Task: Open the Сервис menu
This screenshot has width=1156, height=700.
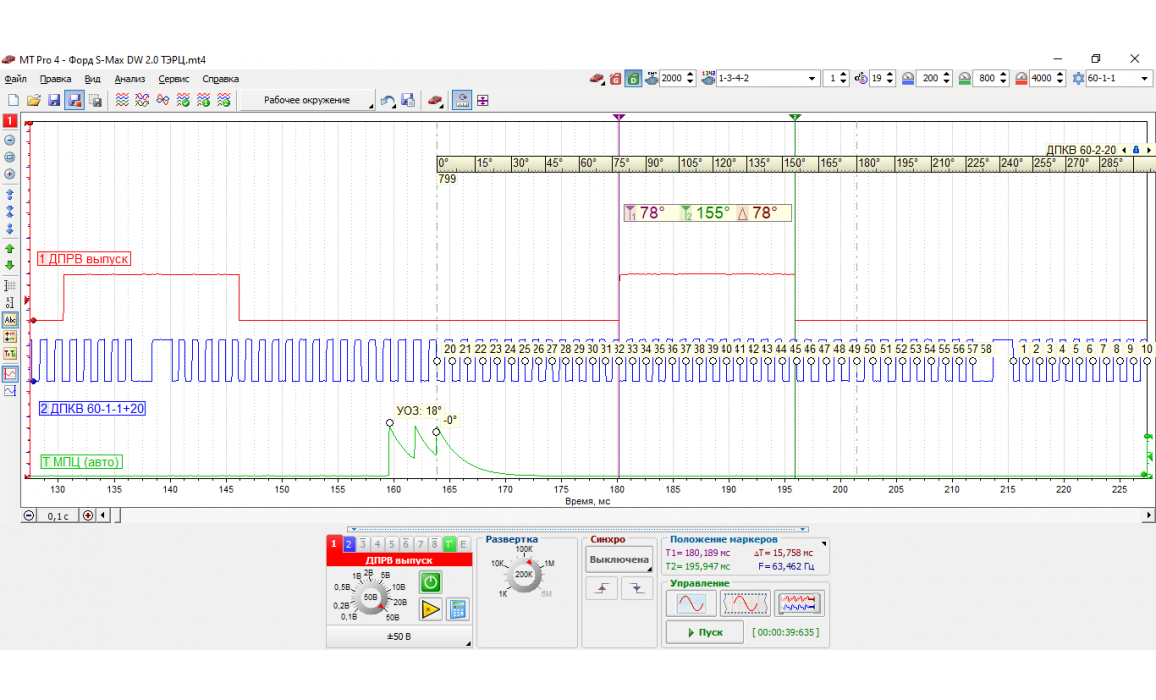Action: (x=174, y=79)
